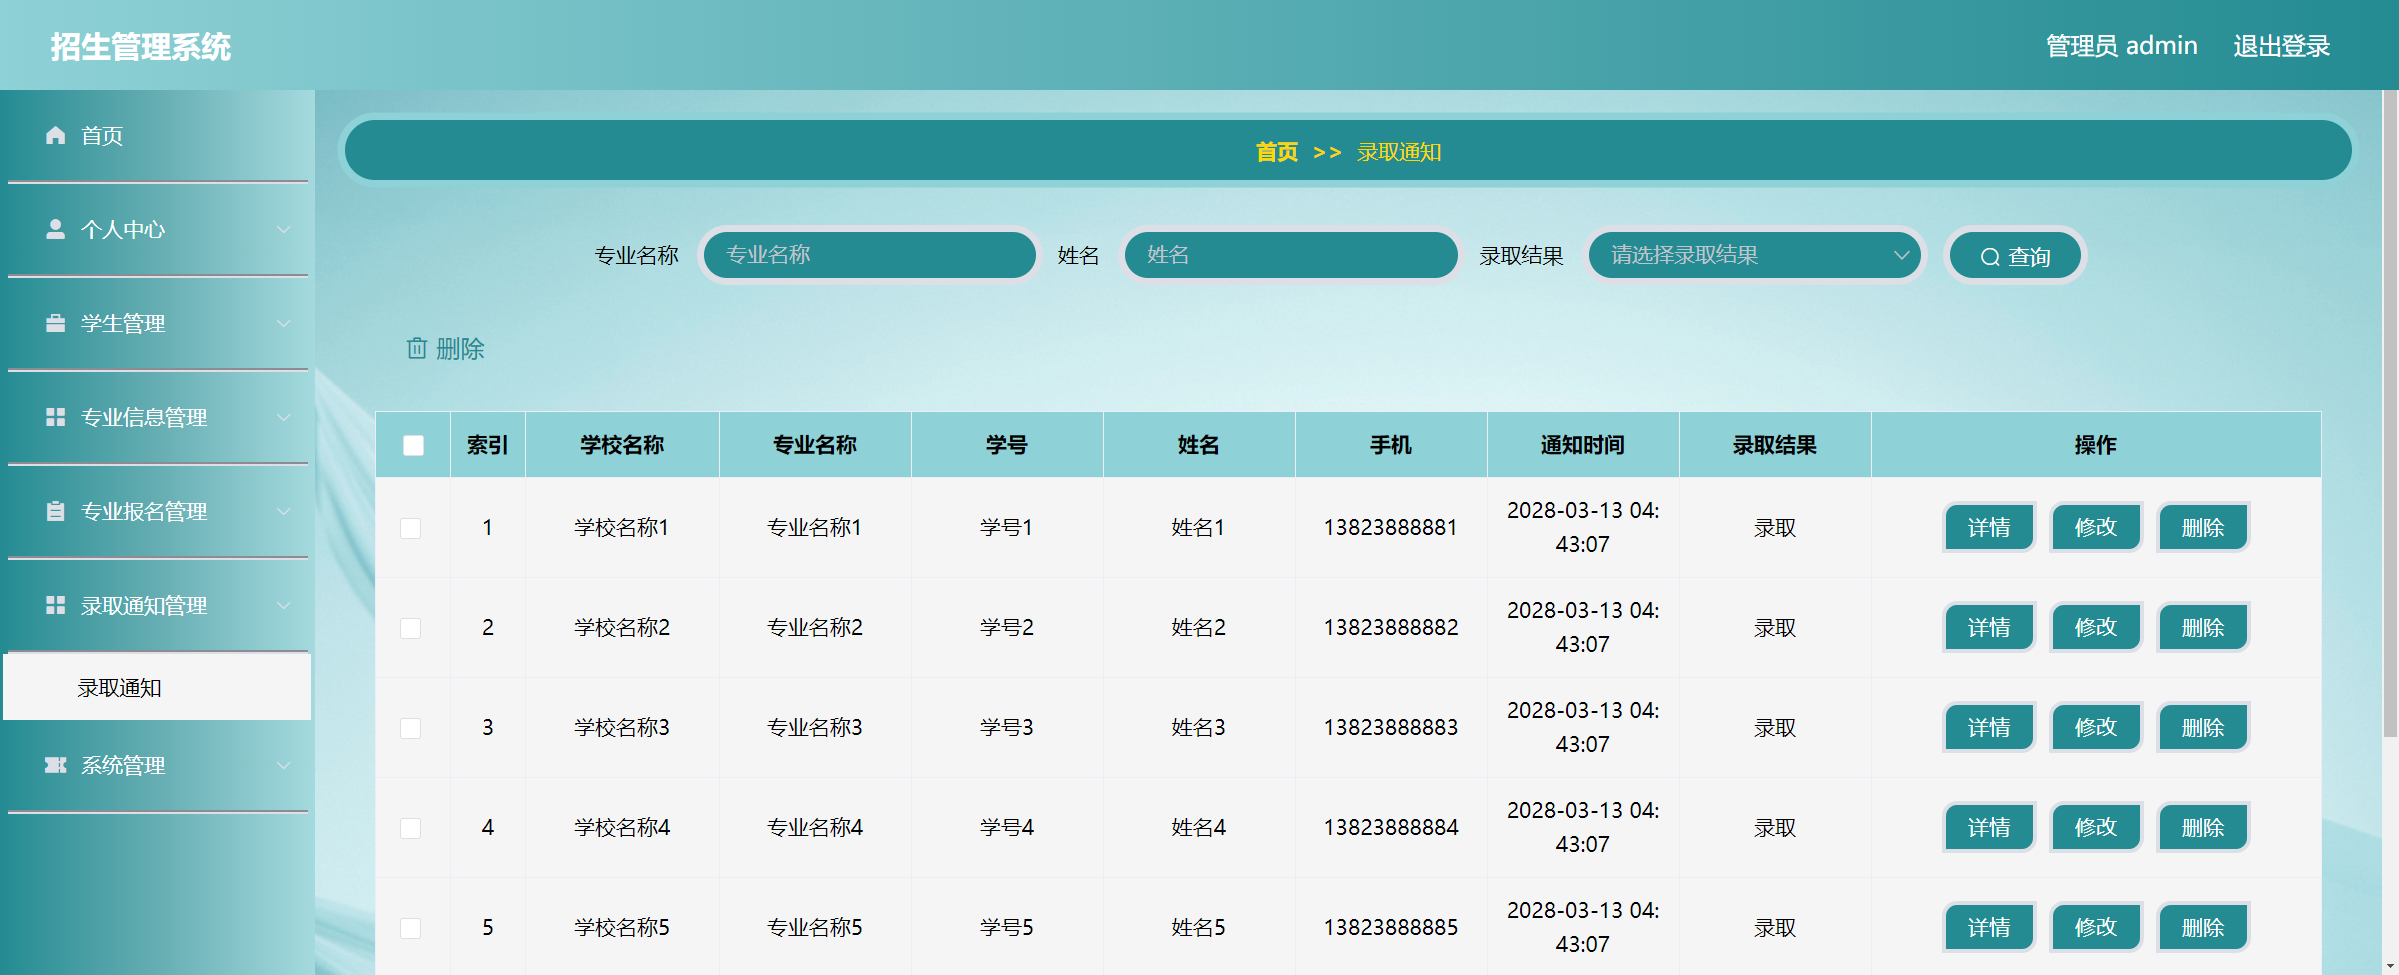Click the grid icon for 专业信息管理
The image size is (2399, 975).
tap(56, 417)
